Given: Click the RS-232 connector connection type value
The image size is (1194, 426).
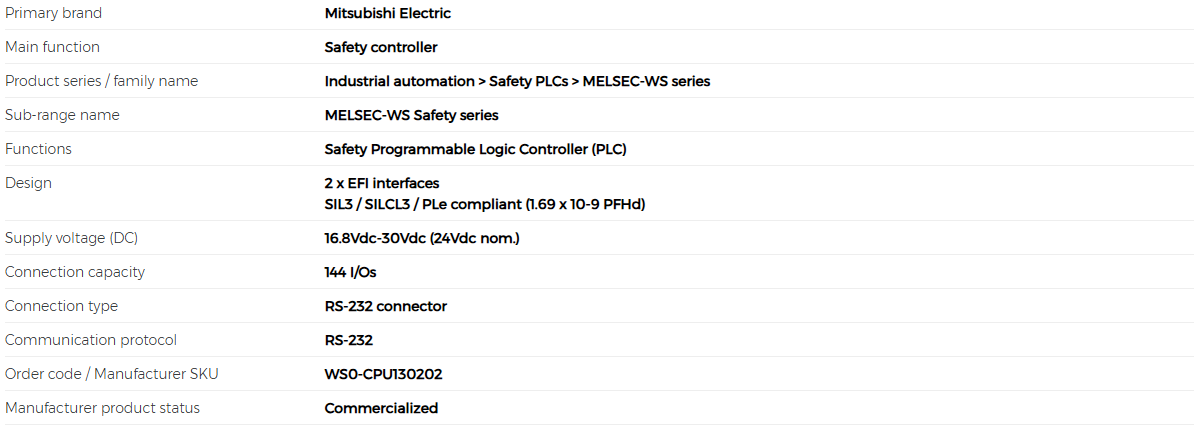Looking at the screenshot, I should coord(385,306).
